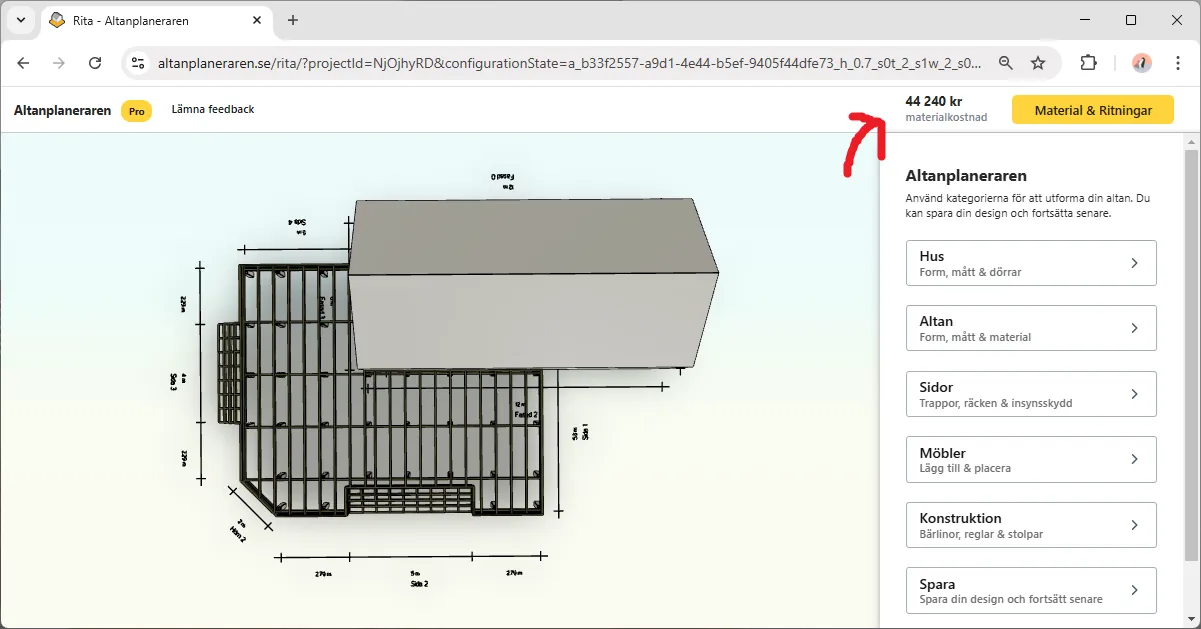Select the Rita - Altanplaneraren tab

click(150, 20)
